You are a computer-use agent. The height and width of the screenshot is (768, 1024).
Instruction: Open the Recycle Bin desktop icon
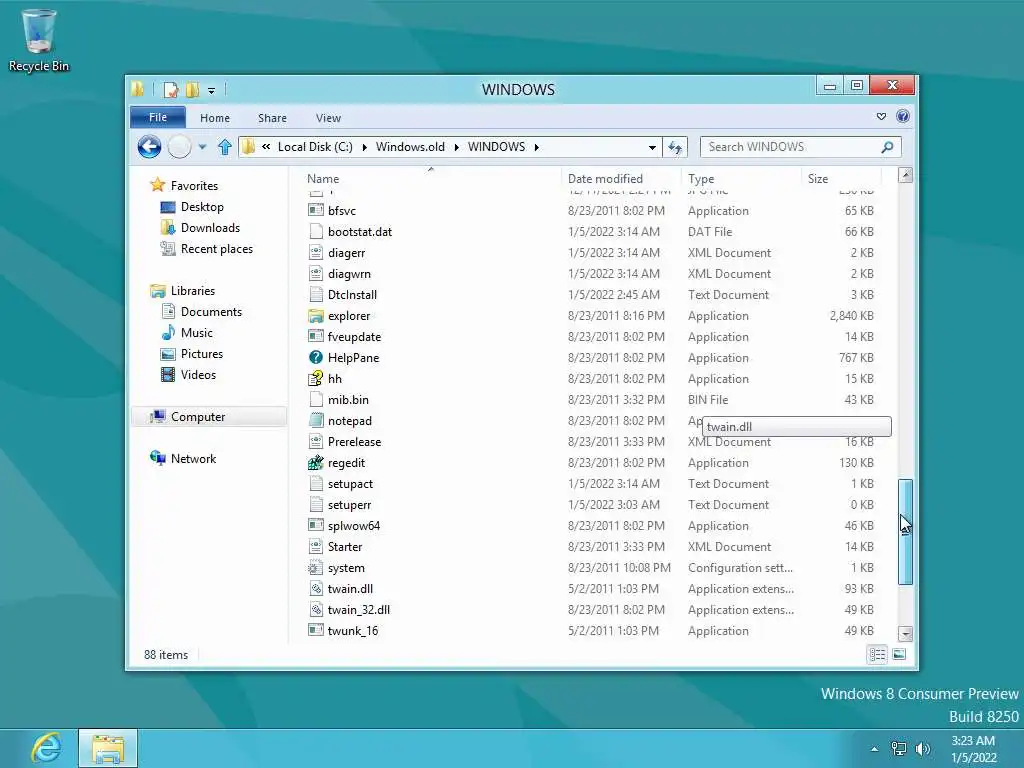[x=39, y=39]
